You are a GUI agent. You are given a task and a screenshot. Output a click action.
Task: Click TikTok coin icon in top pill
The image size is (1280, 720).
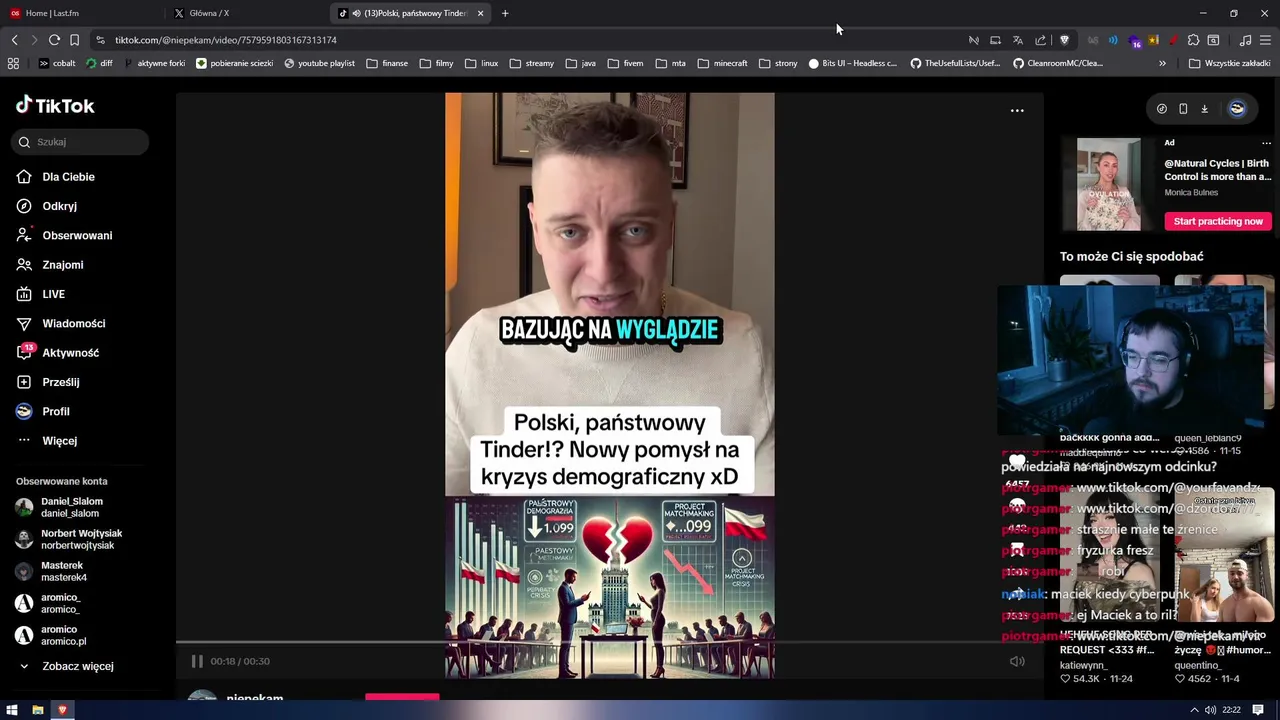(x=1161, y=109)
